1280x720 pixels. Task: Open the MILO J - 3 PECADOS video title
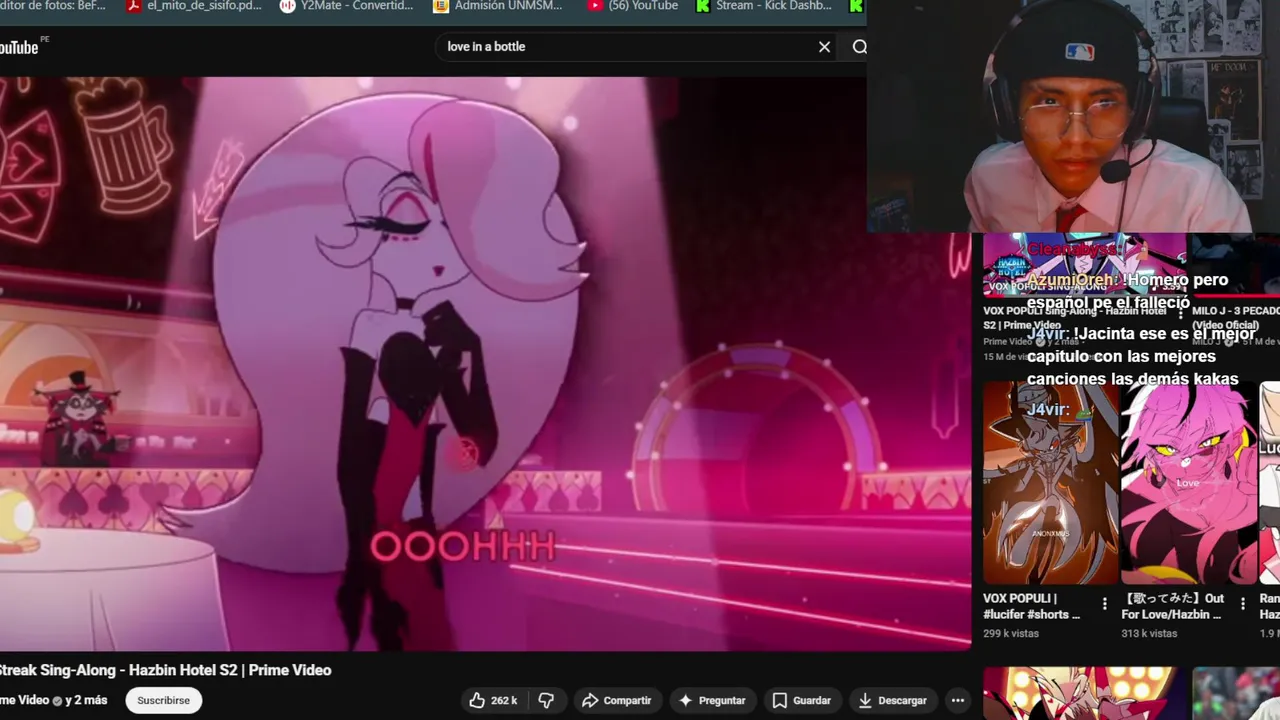coord(1236,318)
